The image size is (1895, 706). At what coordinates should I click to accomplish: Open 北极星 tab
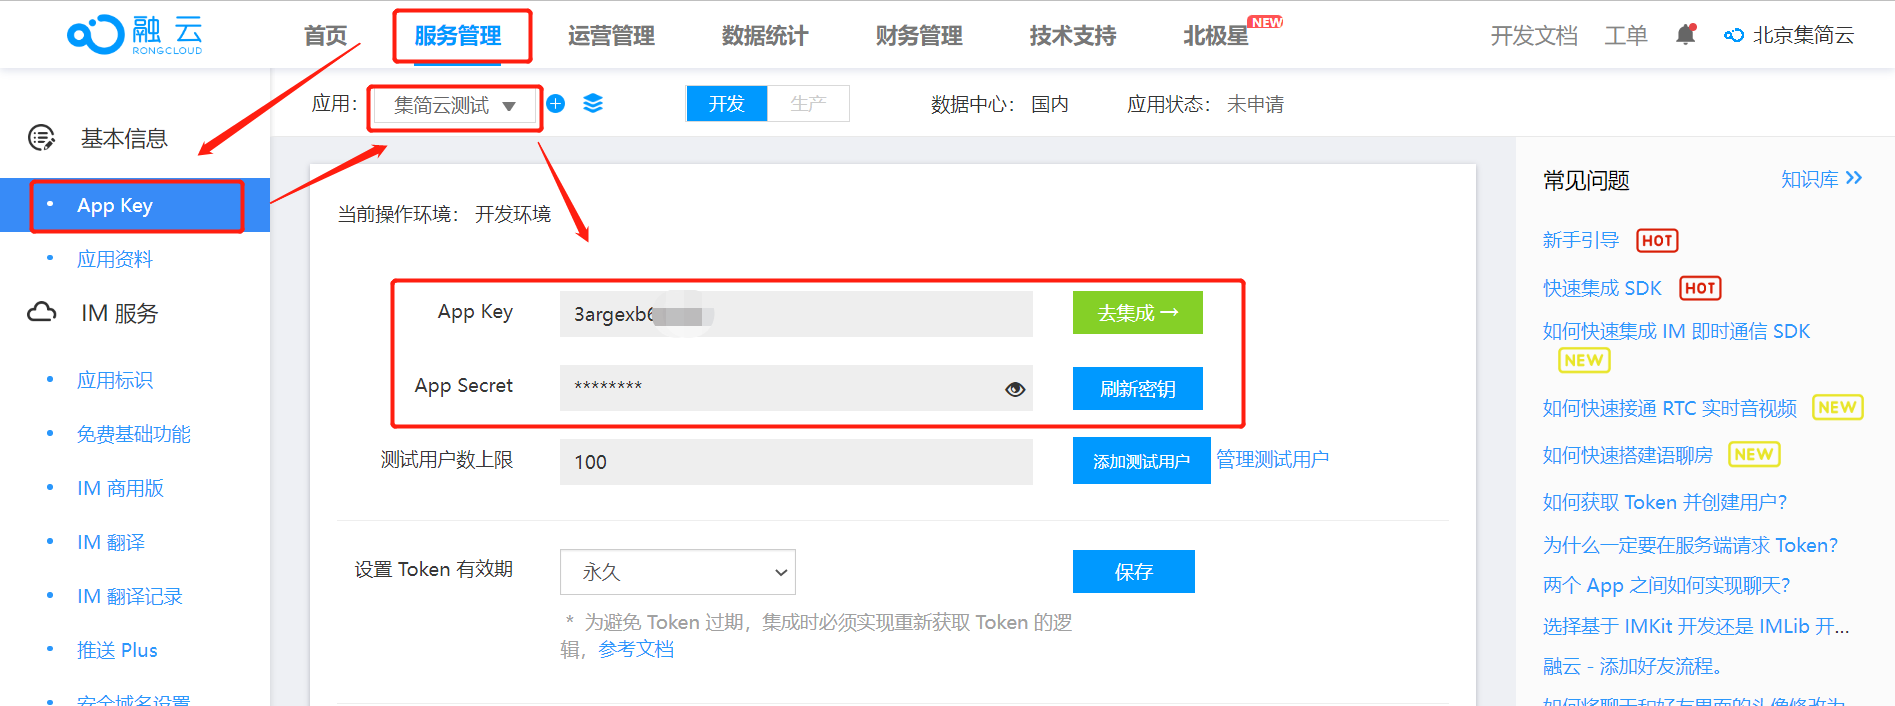point(1216,36)
